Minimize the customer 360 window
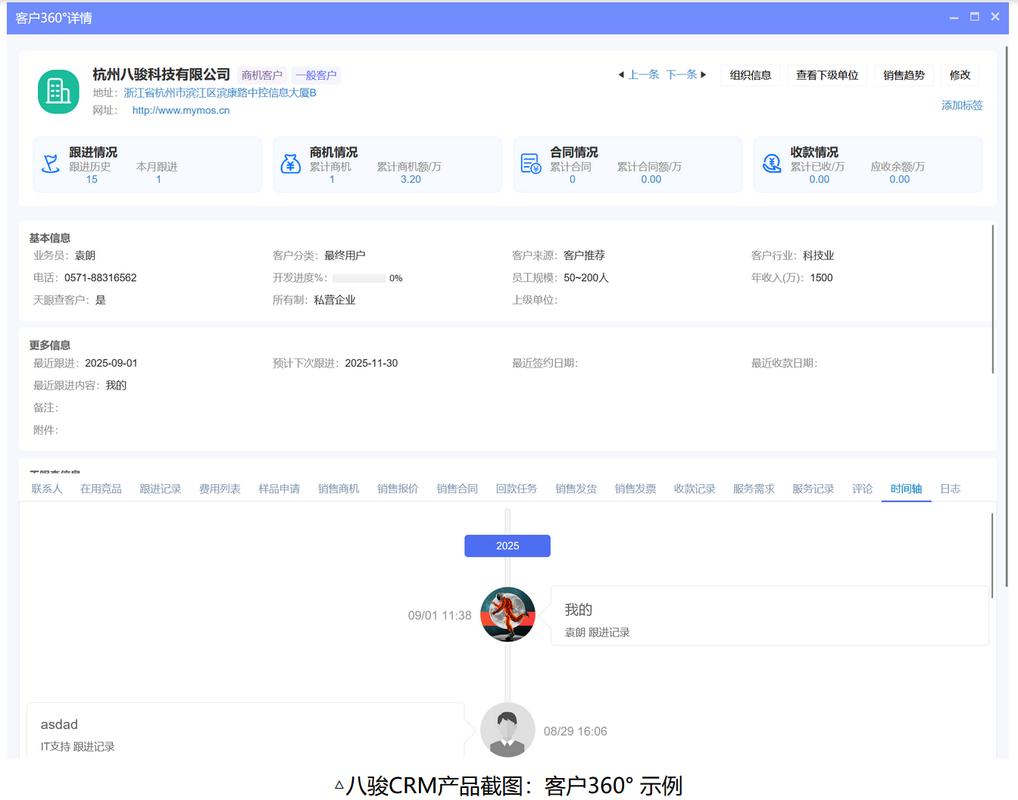The height and width of the screenshot is (800, 1018). 954,18
